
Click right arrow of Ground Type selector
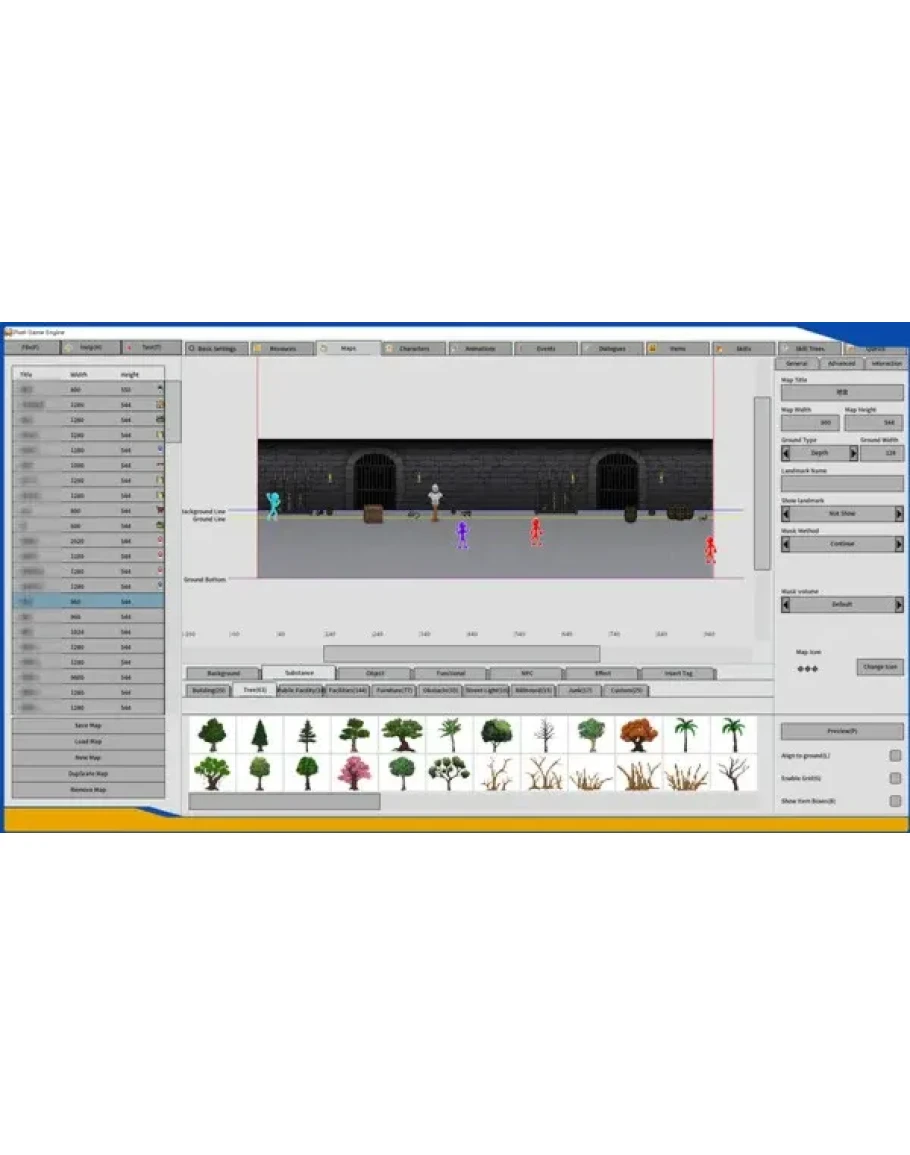coord(853,453)
